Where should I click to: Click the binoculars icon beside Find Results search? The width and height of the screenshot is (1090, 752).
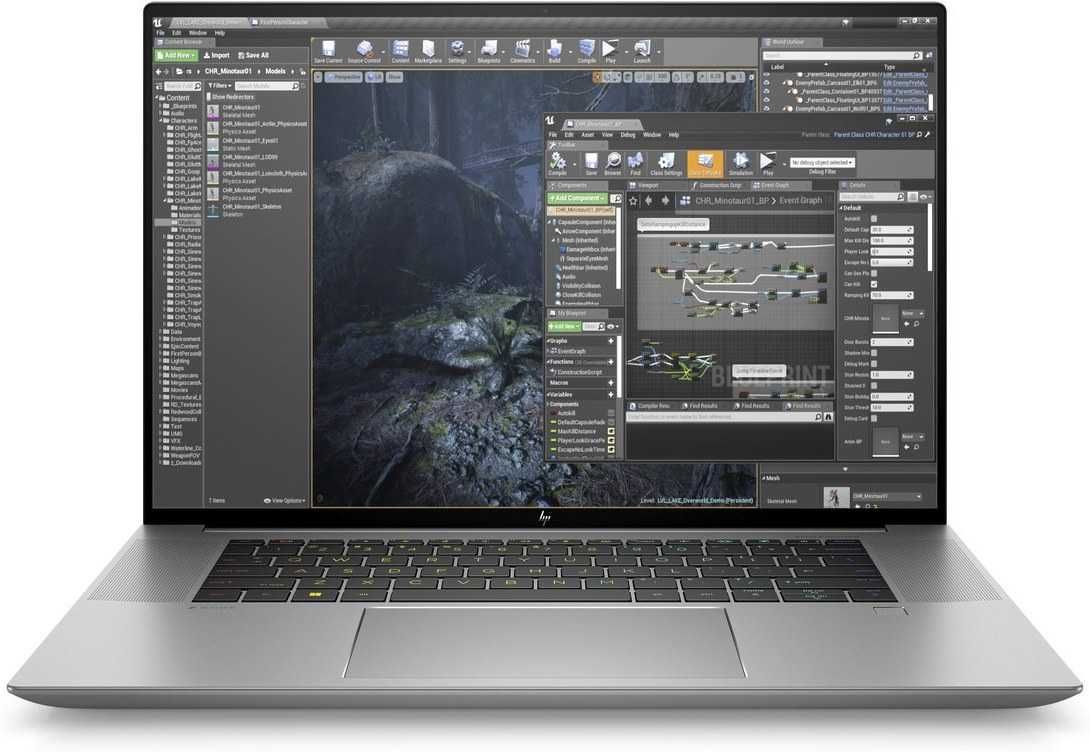(x=828, y=417)
